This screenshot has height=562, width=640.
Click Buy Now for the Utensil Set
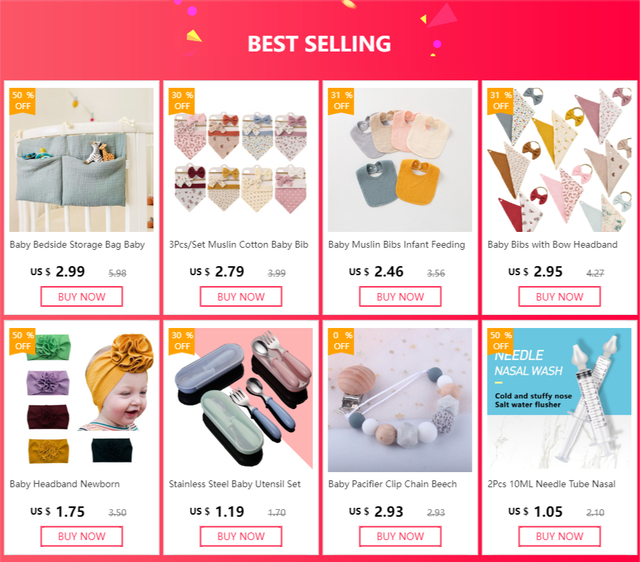click(x=241, y=536)
